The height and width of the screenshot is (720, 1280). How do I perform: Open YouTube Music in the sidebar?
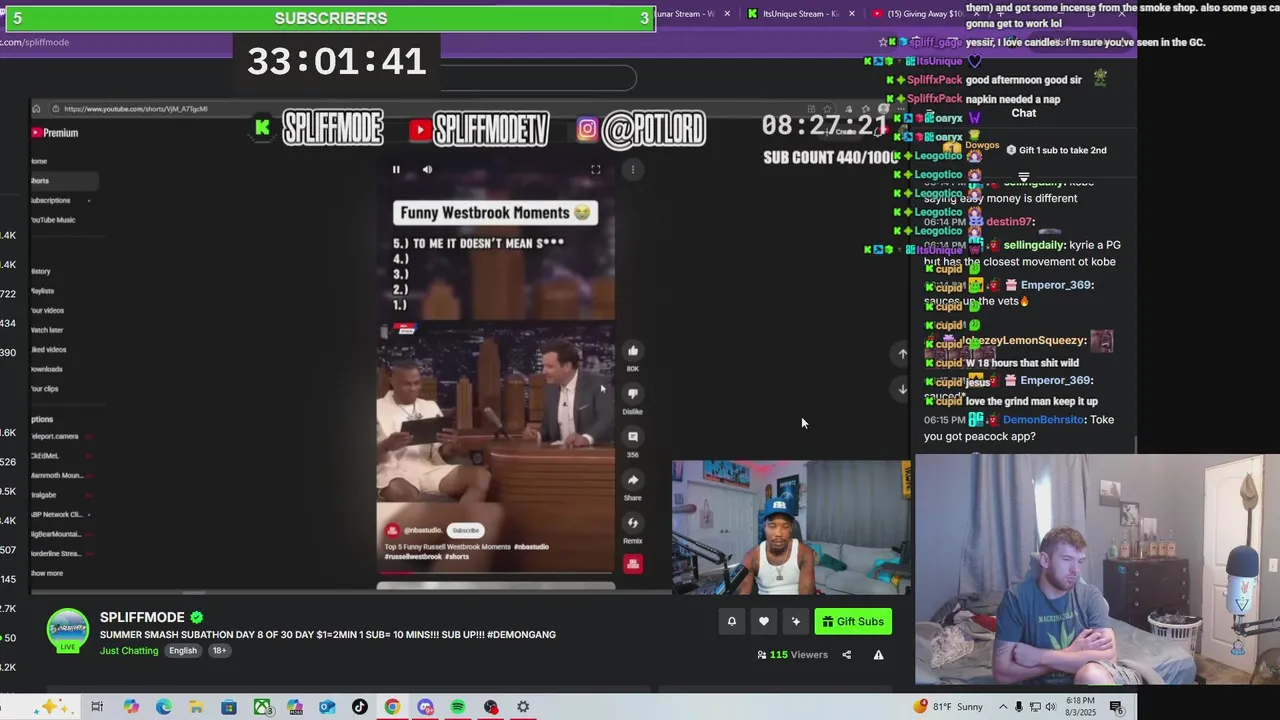click(53, 220)
